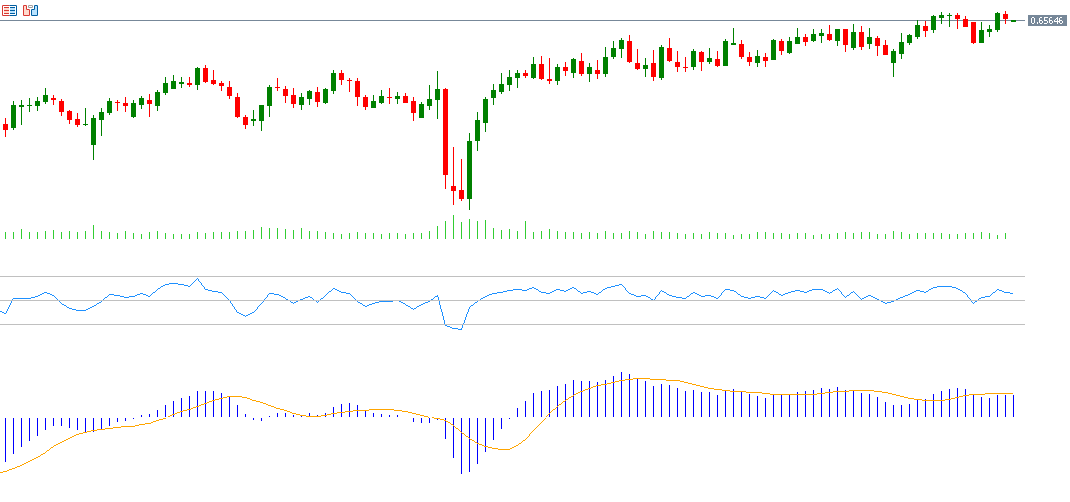Click the large red crash candle body

(446, 130)
